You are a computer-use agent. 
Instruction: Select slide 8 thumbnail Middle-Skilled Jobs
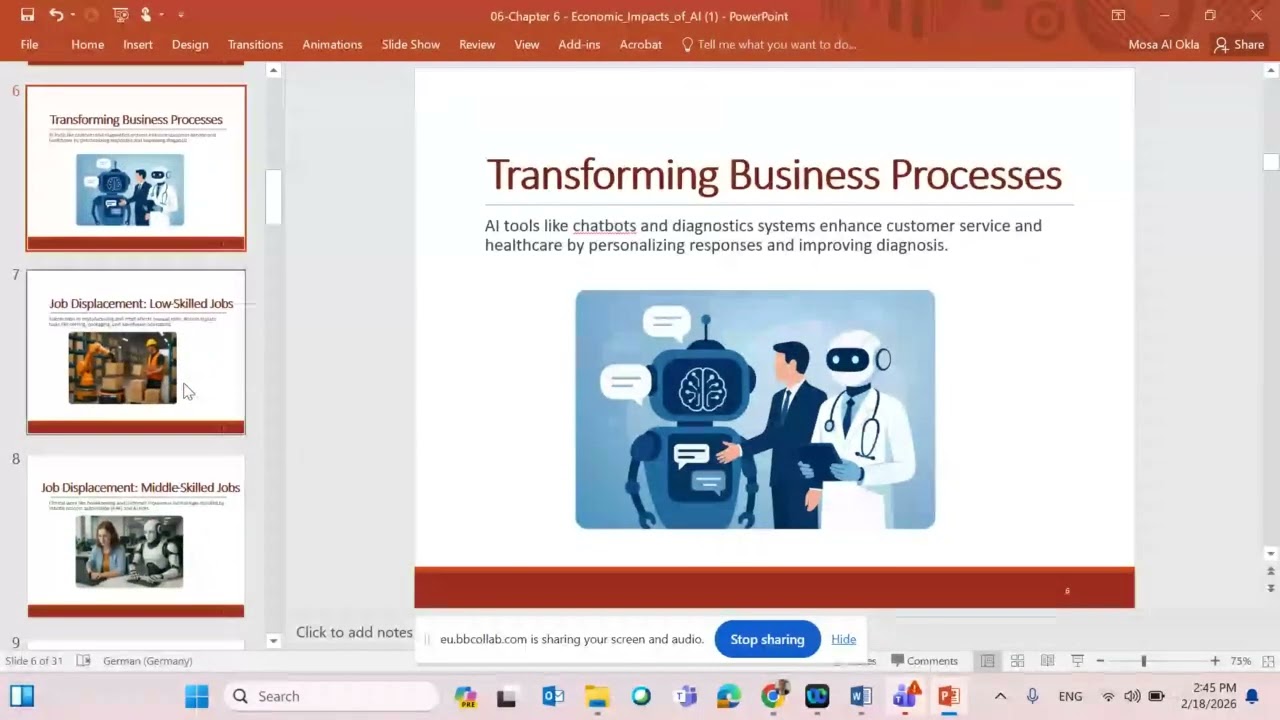pyautogui.click(x=136, y=536)
